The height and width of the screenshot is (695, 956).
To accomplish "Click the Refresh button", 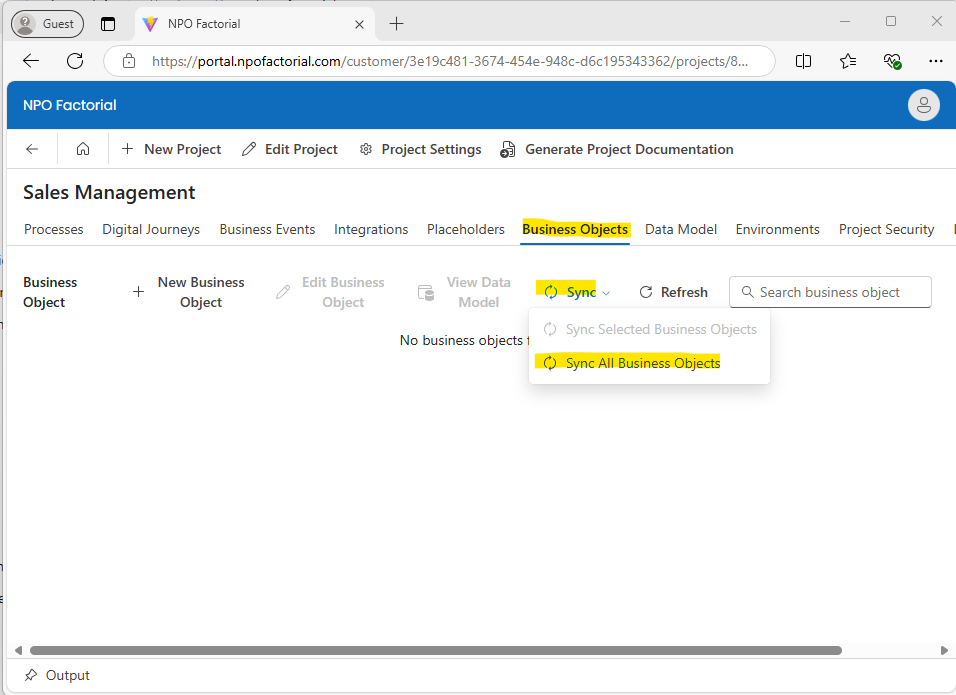I will pyautogui.click(x=673, y=292).
